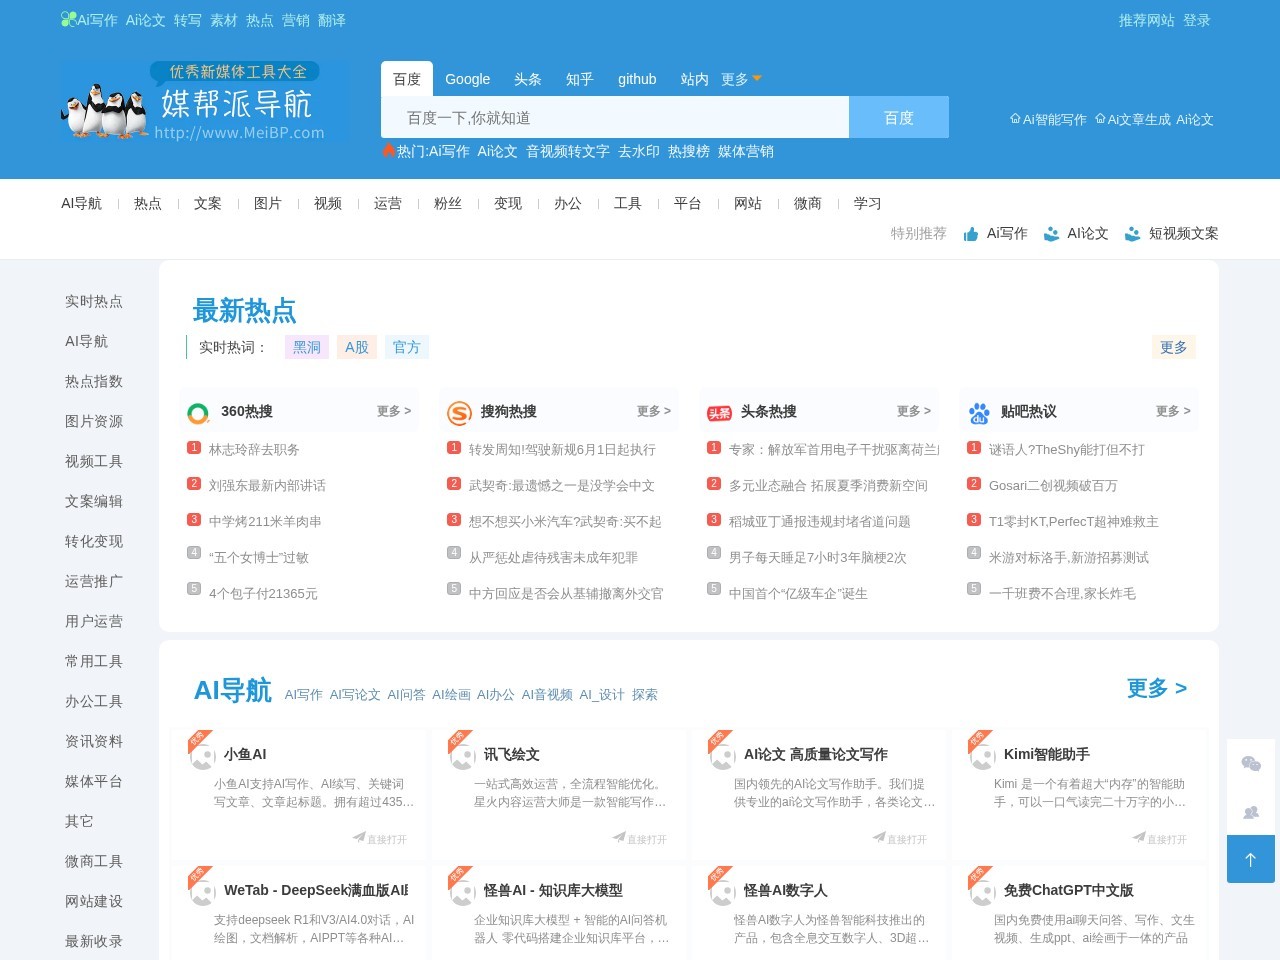Click the 头条热搜 logo icon
Screen dimensions: 1280x960
[x=719, y=413]
